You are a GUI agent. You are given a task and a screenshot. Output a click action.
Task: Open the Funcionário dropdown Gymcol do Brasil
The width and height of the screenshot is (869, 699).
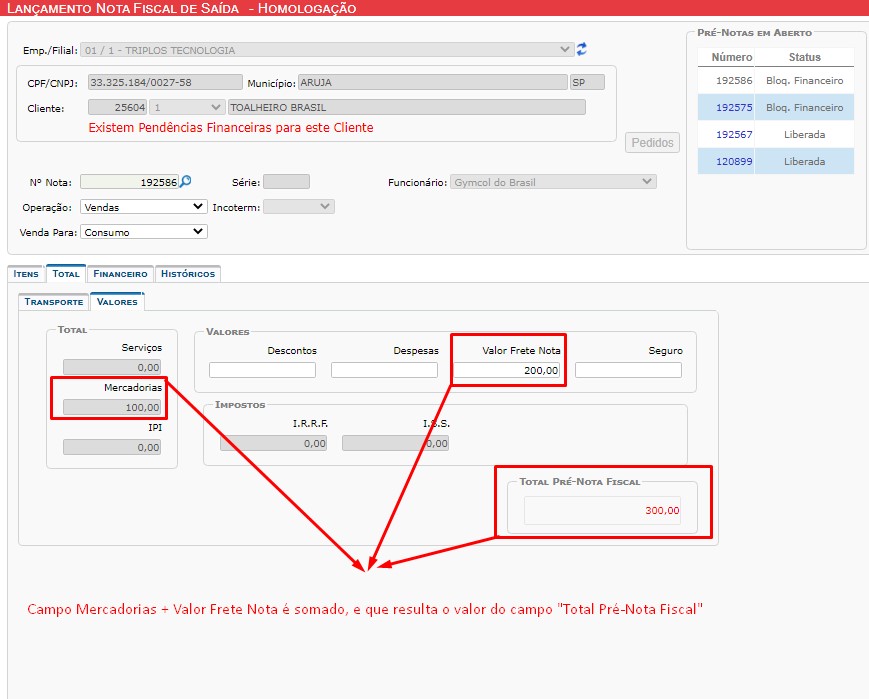click(553, 182)
